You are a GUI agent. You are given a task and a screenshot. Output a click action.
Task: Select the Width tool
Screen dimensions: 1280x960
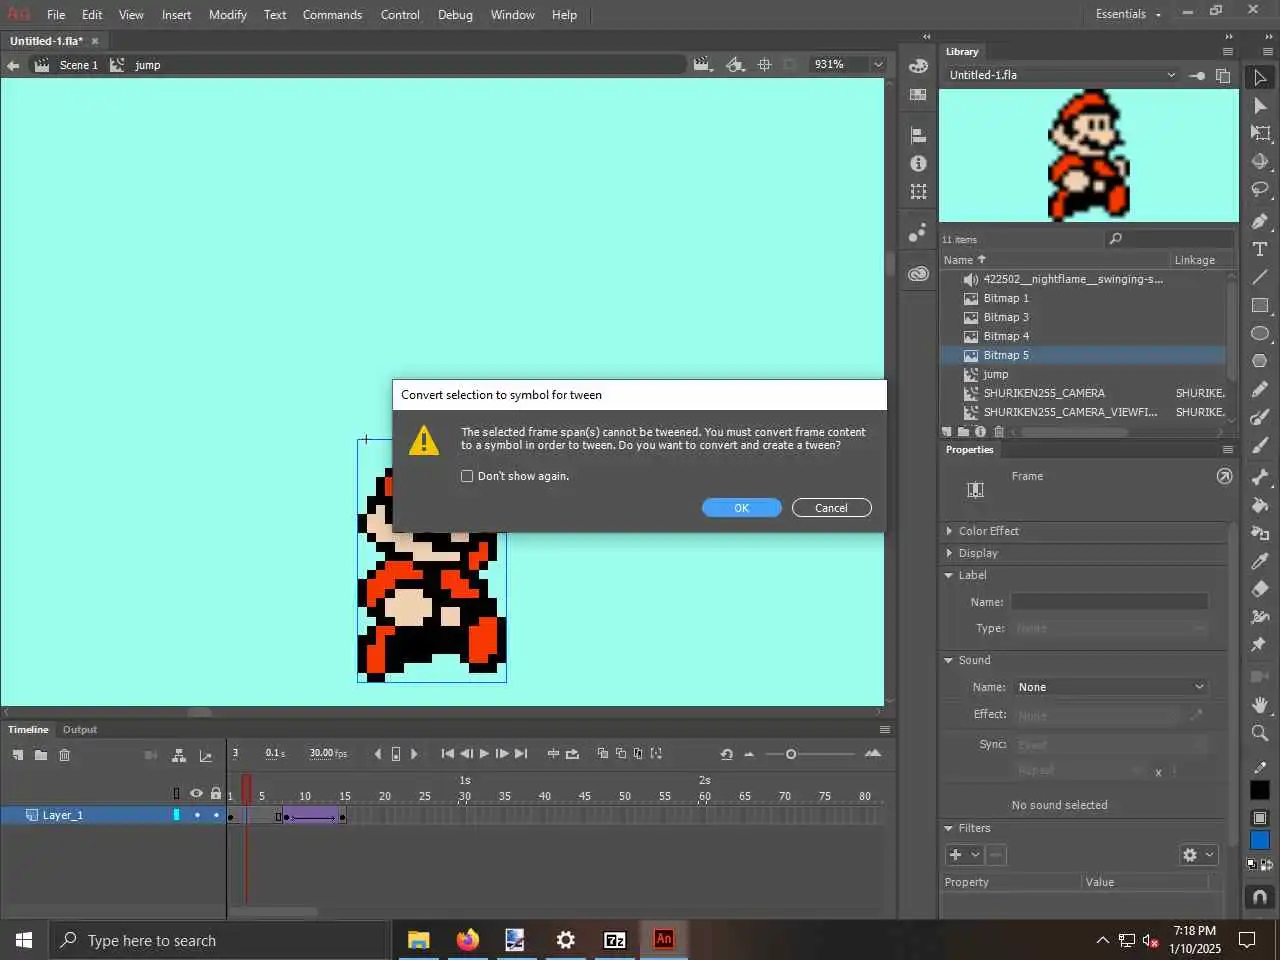(1260, 617)
